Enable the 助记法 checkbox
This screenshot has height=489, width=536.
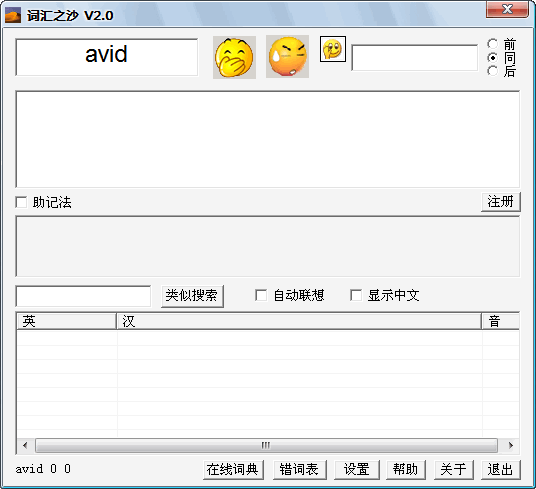coord(21,202)
